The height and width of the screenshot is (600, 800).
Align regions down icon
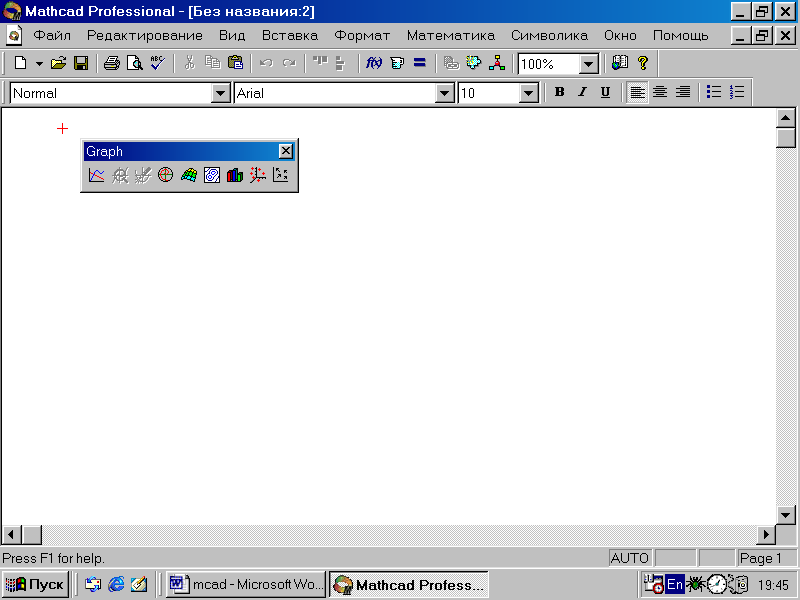[x=341, y=63]
